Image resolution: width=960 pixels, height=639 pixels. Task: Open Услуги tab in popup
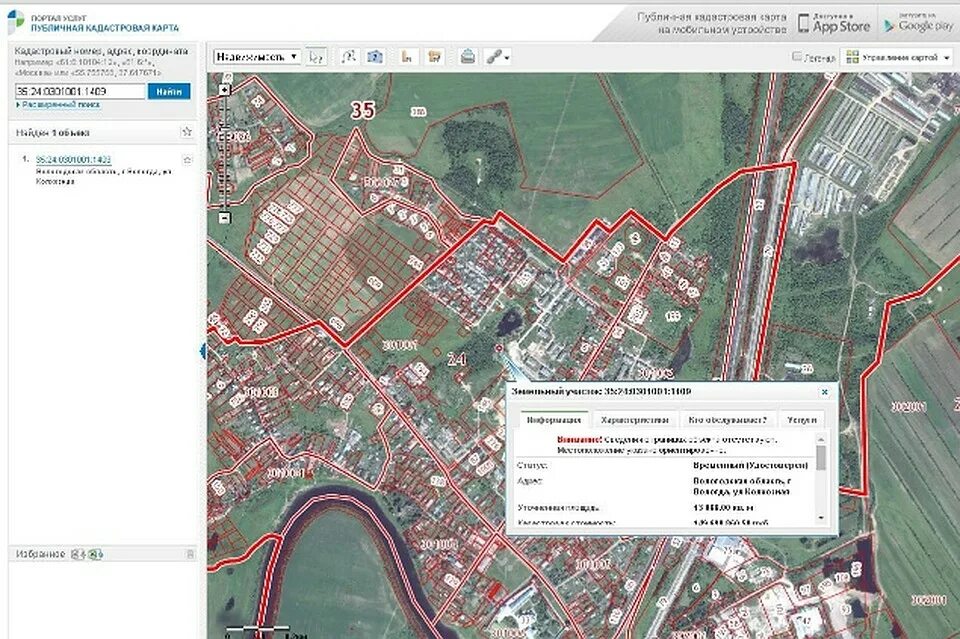coord(801,420)
